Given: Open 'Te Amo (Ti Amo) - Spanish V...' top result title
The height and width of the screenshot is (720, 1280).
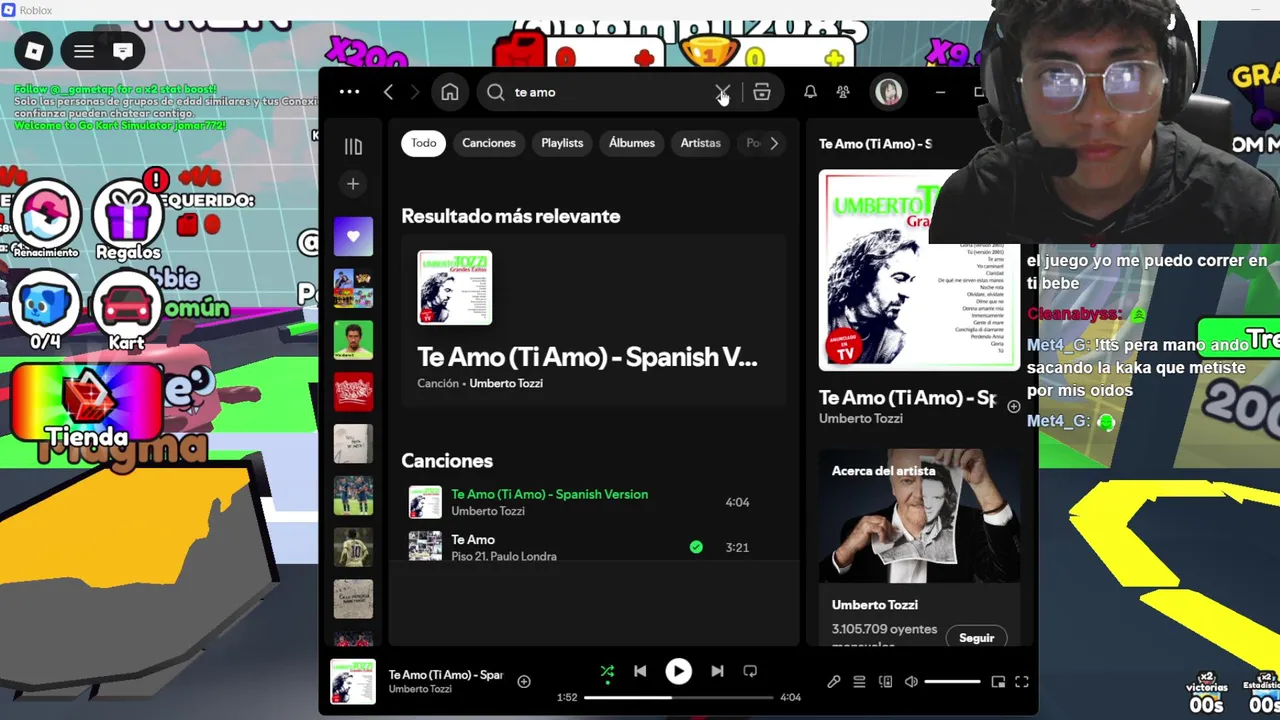Looking at the screenshot, I should 587,357.
